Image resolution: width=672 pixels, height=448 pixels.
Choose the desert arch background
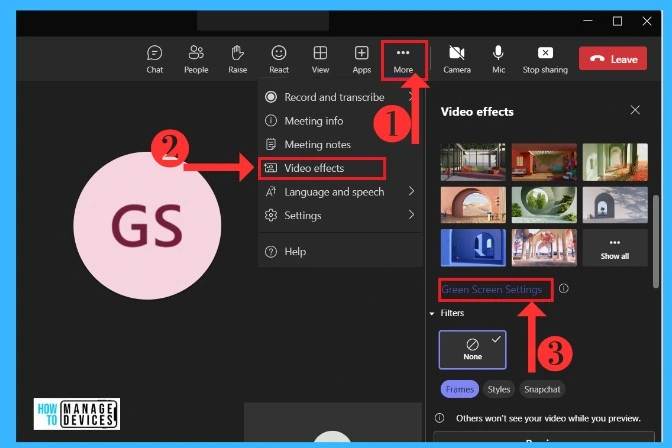tap(473, 204)
